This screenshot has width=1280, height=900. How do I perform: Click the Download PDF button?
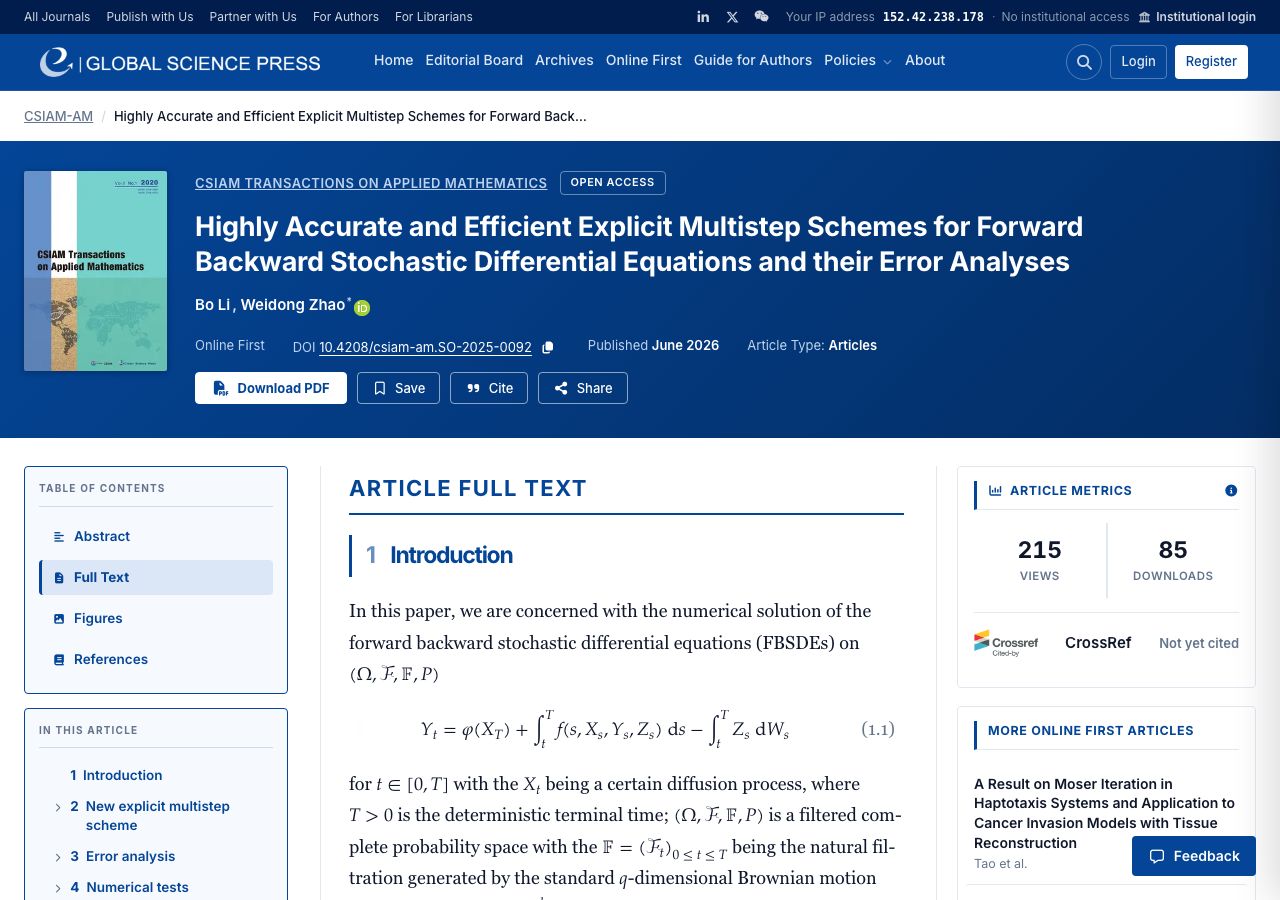[271, 388]
